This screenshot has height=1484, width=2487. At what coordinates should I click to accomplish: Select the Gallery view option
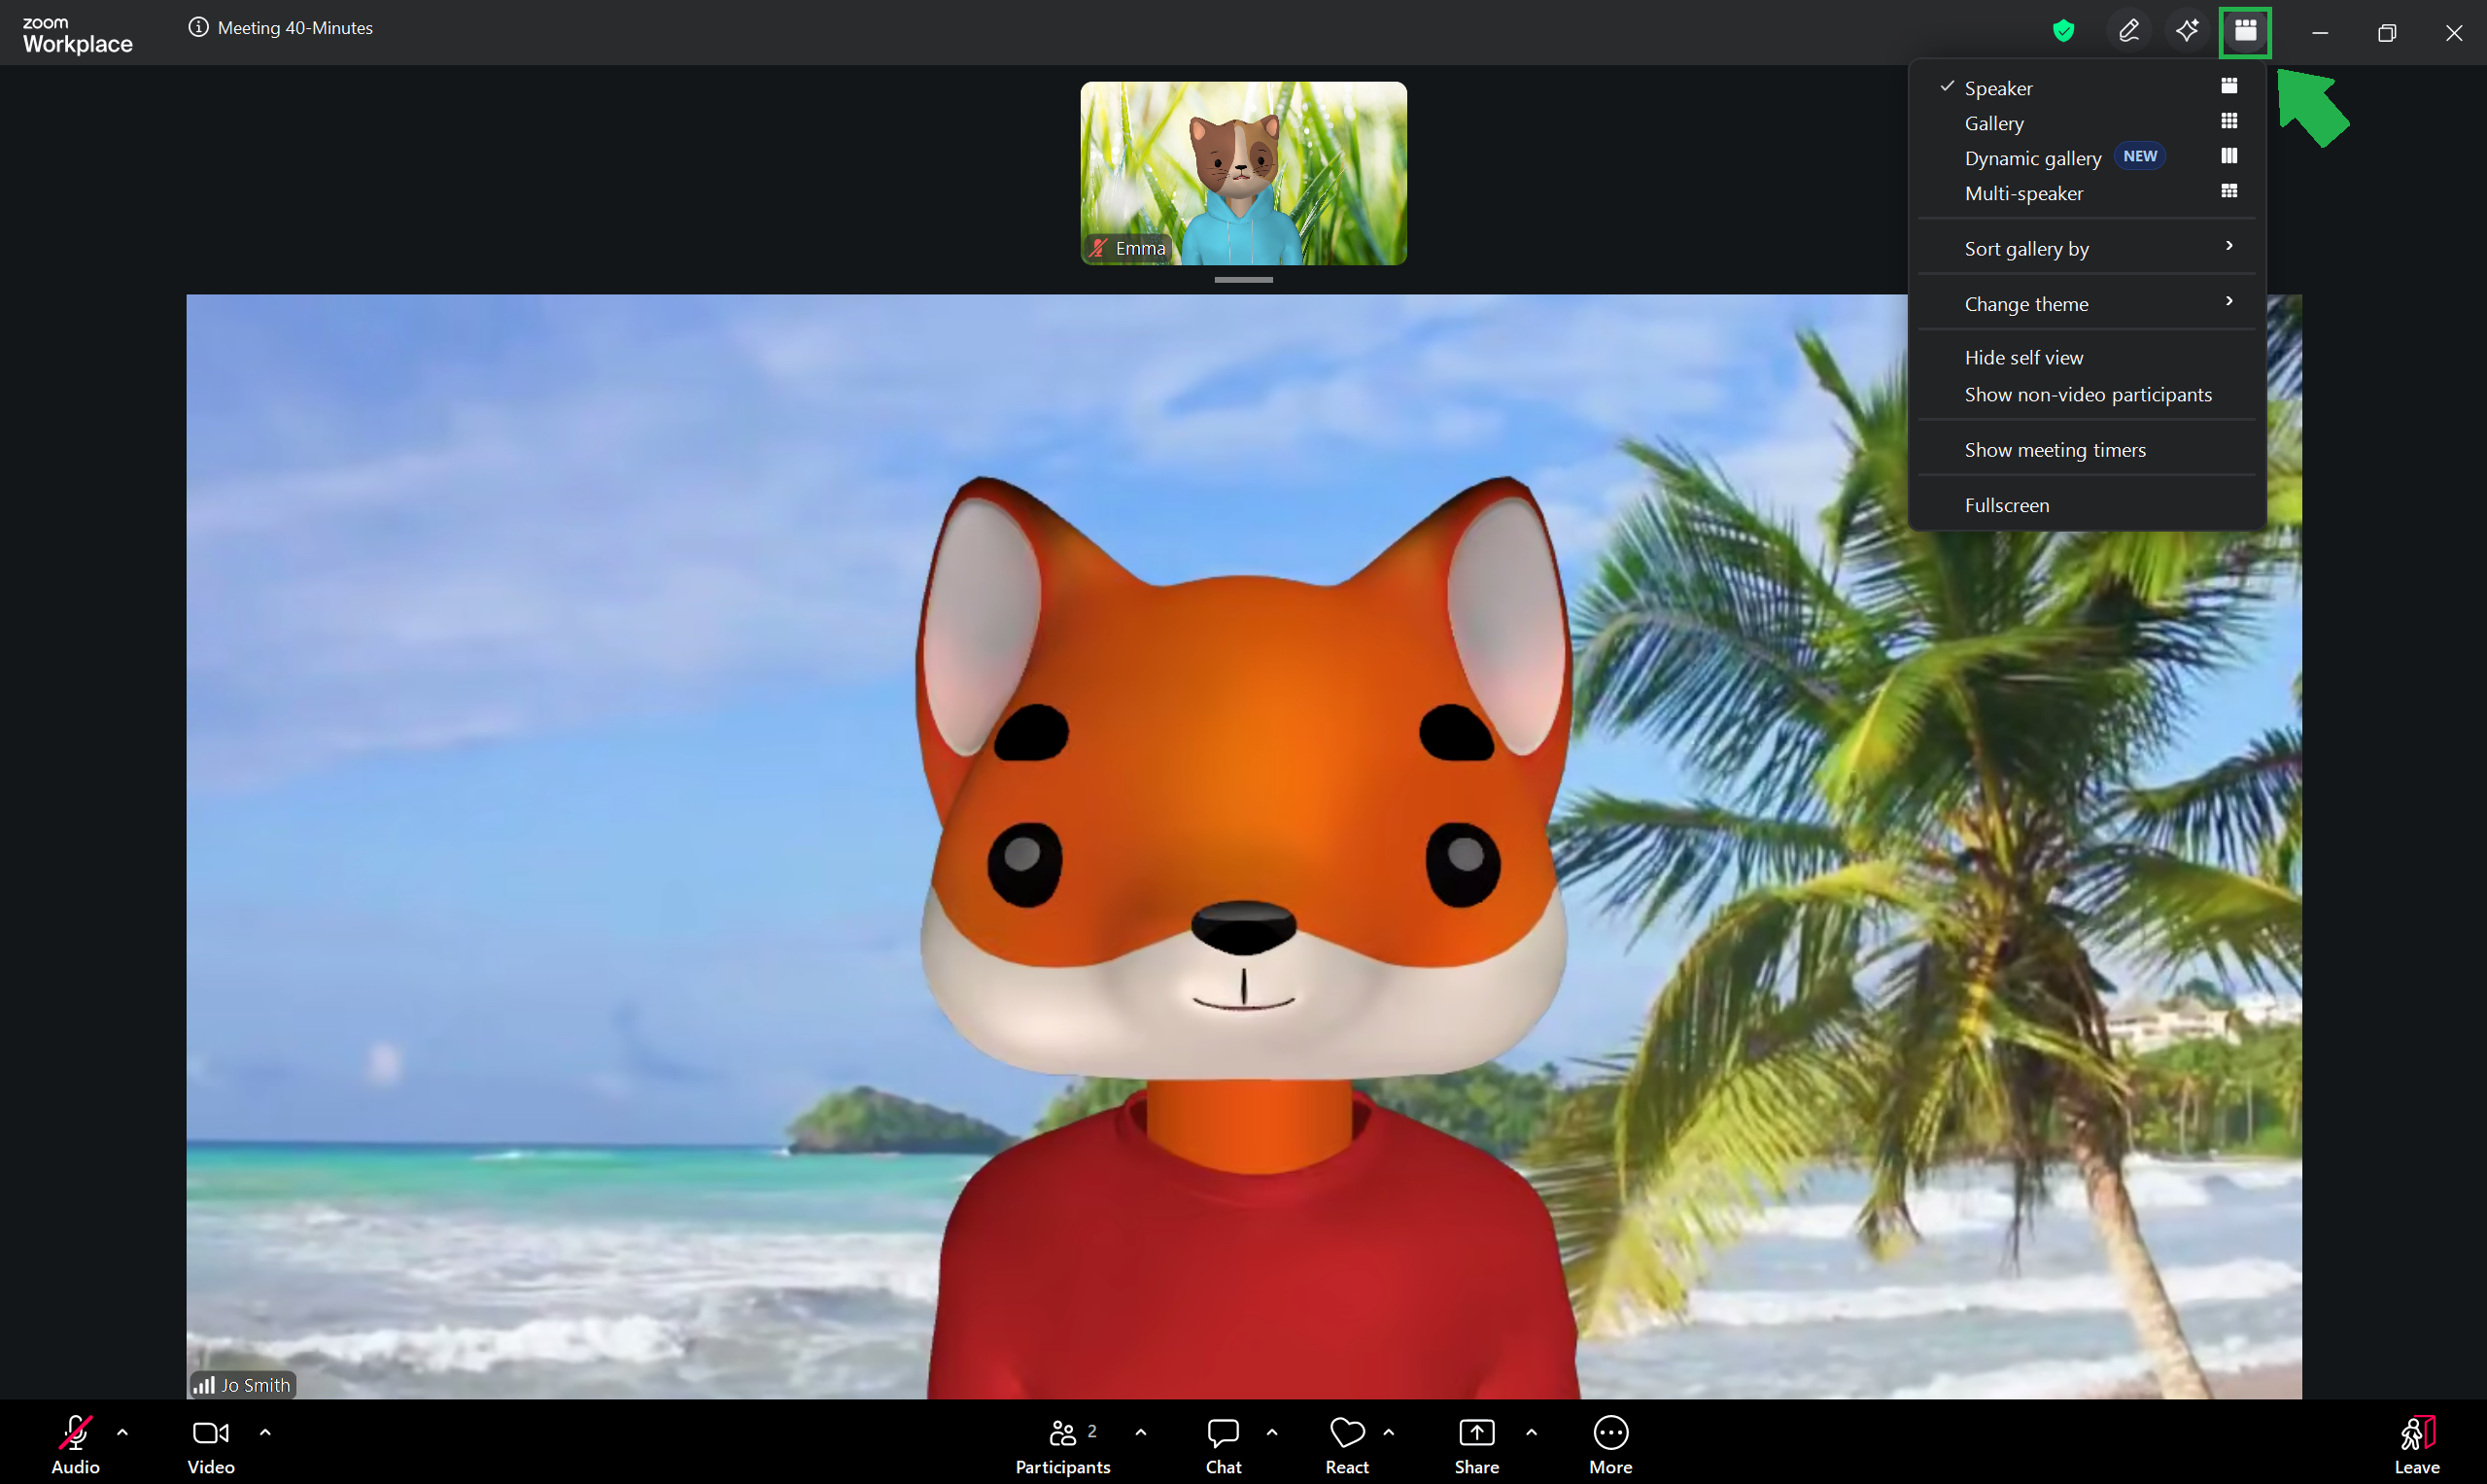2087,123
